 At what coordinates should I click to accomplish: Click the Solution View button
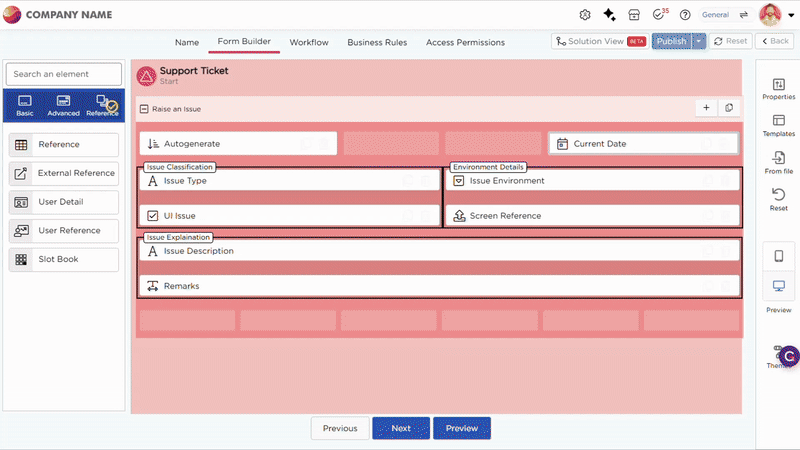[599, 41]
